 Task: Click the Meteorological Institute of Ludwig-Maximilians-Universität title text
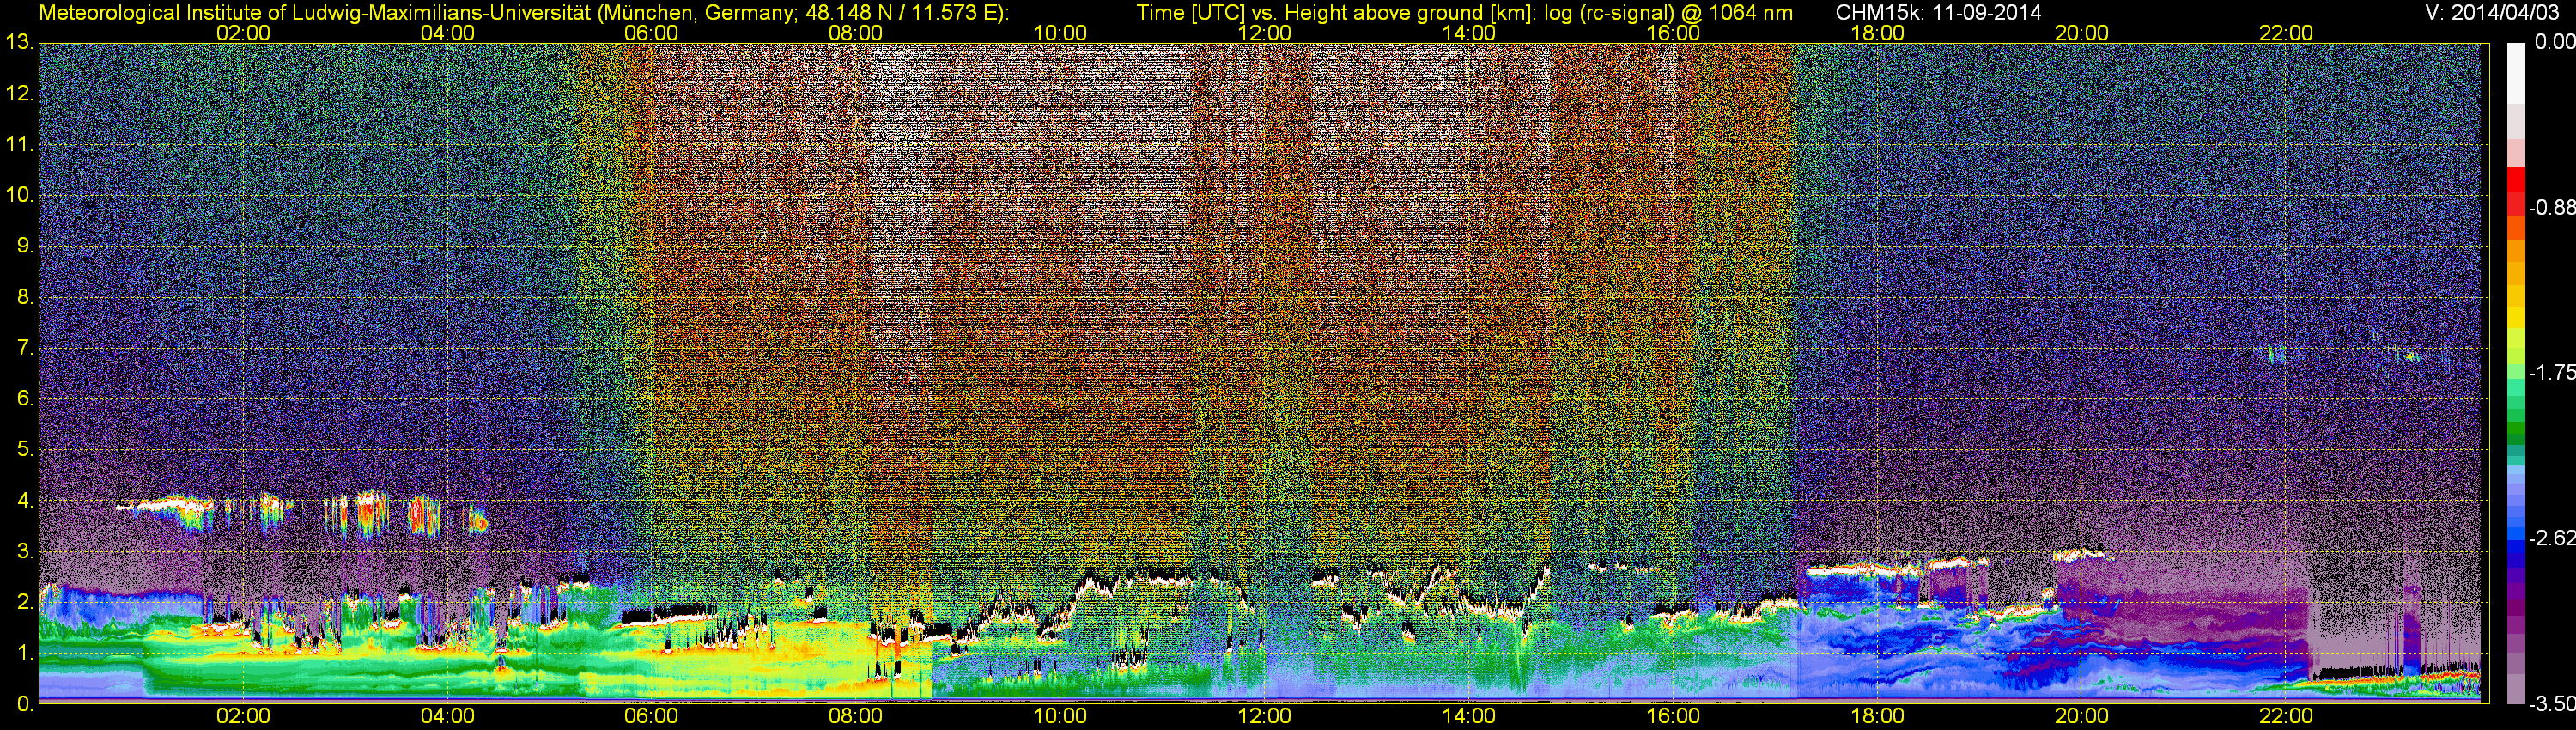[x=522, y=13]
